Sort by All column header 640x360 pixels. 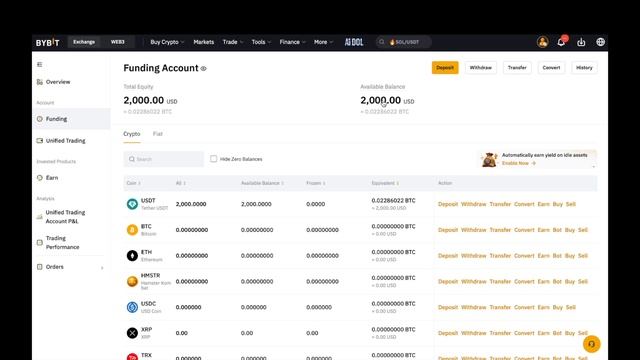click(x=180, y=183)
